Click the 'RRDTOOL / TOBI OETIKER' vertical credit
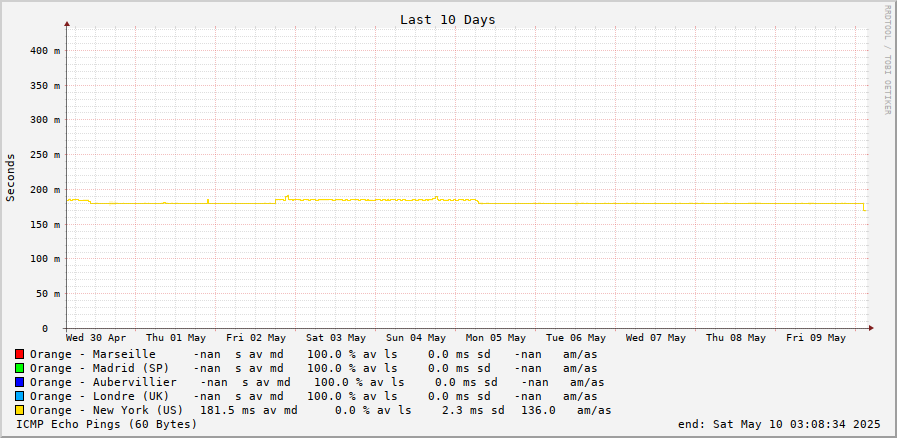897x438 pixels. coord(887,59)
